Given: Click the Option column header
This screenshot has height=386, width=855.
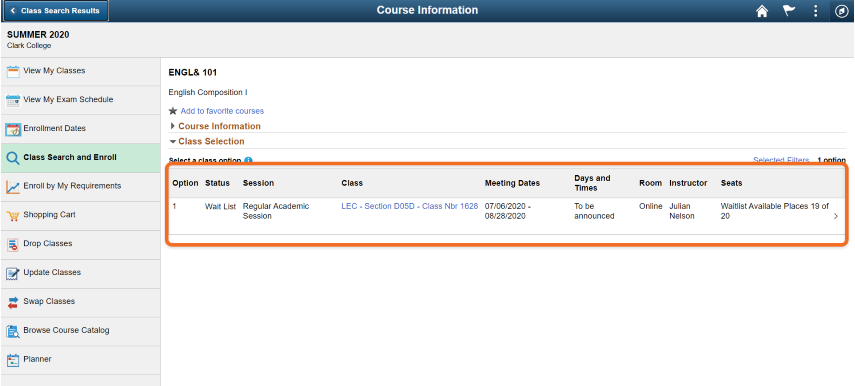Looking at the screenshot, I should point(185,183).
